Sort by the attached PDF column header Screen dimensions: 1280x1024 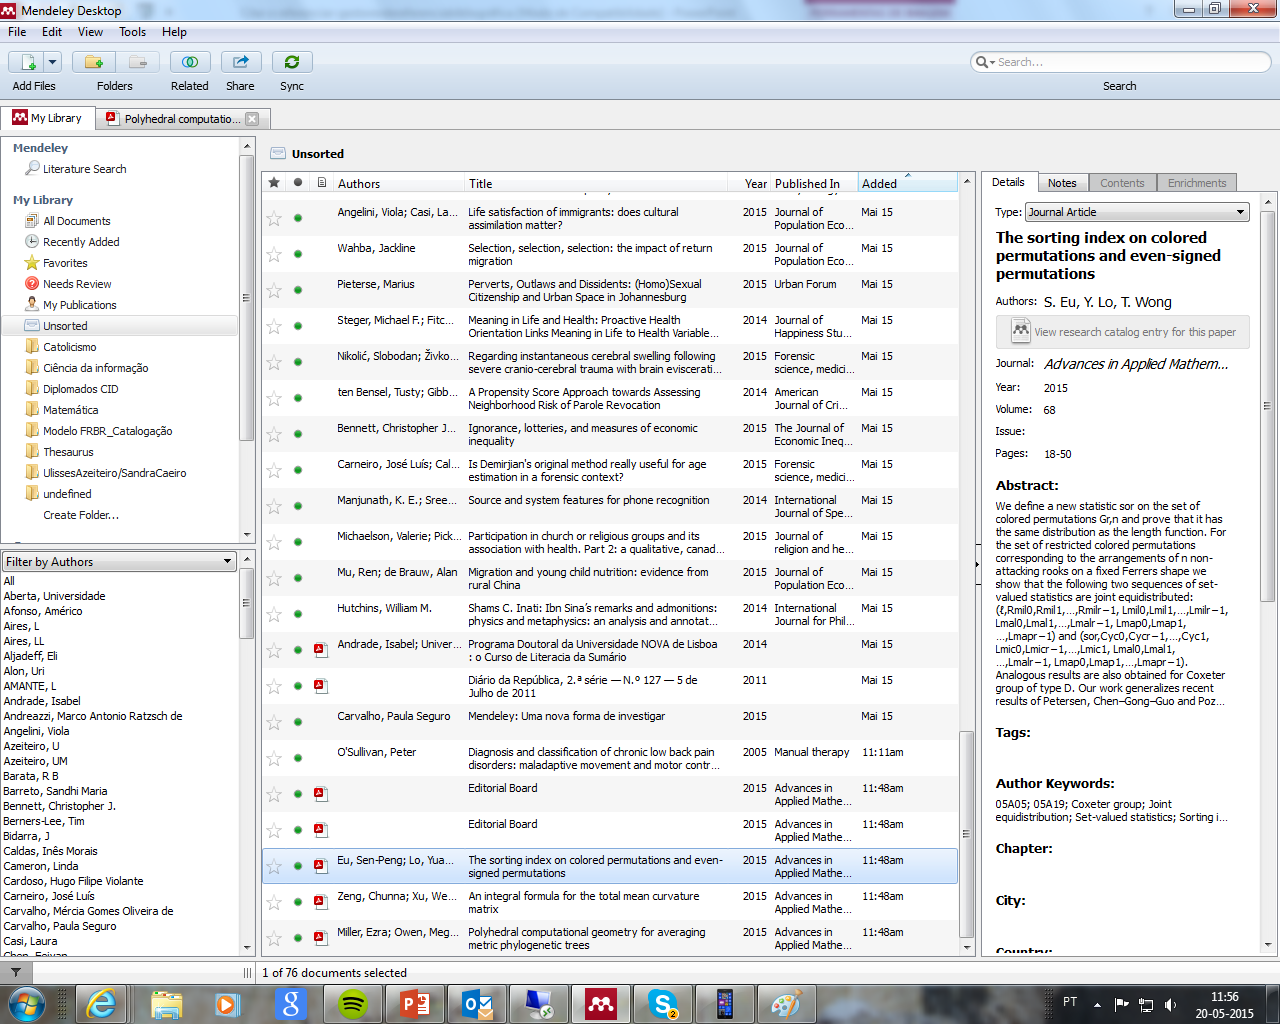tap(322, 183)
